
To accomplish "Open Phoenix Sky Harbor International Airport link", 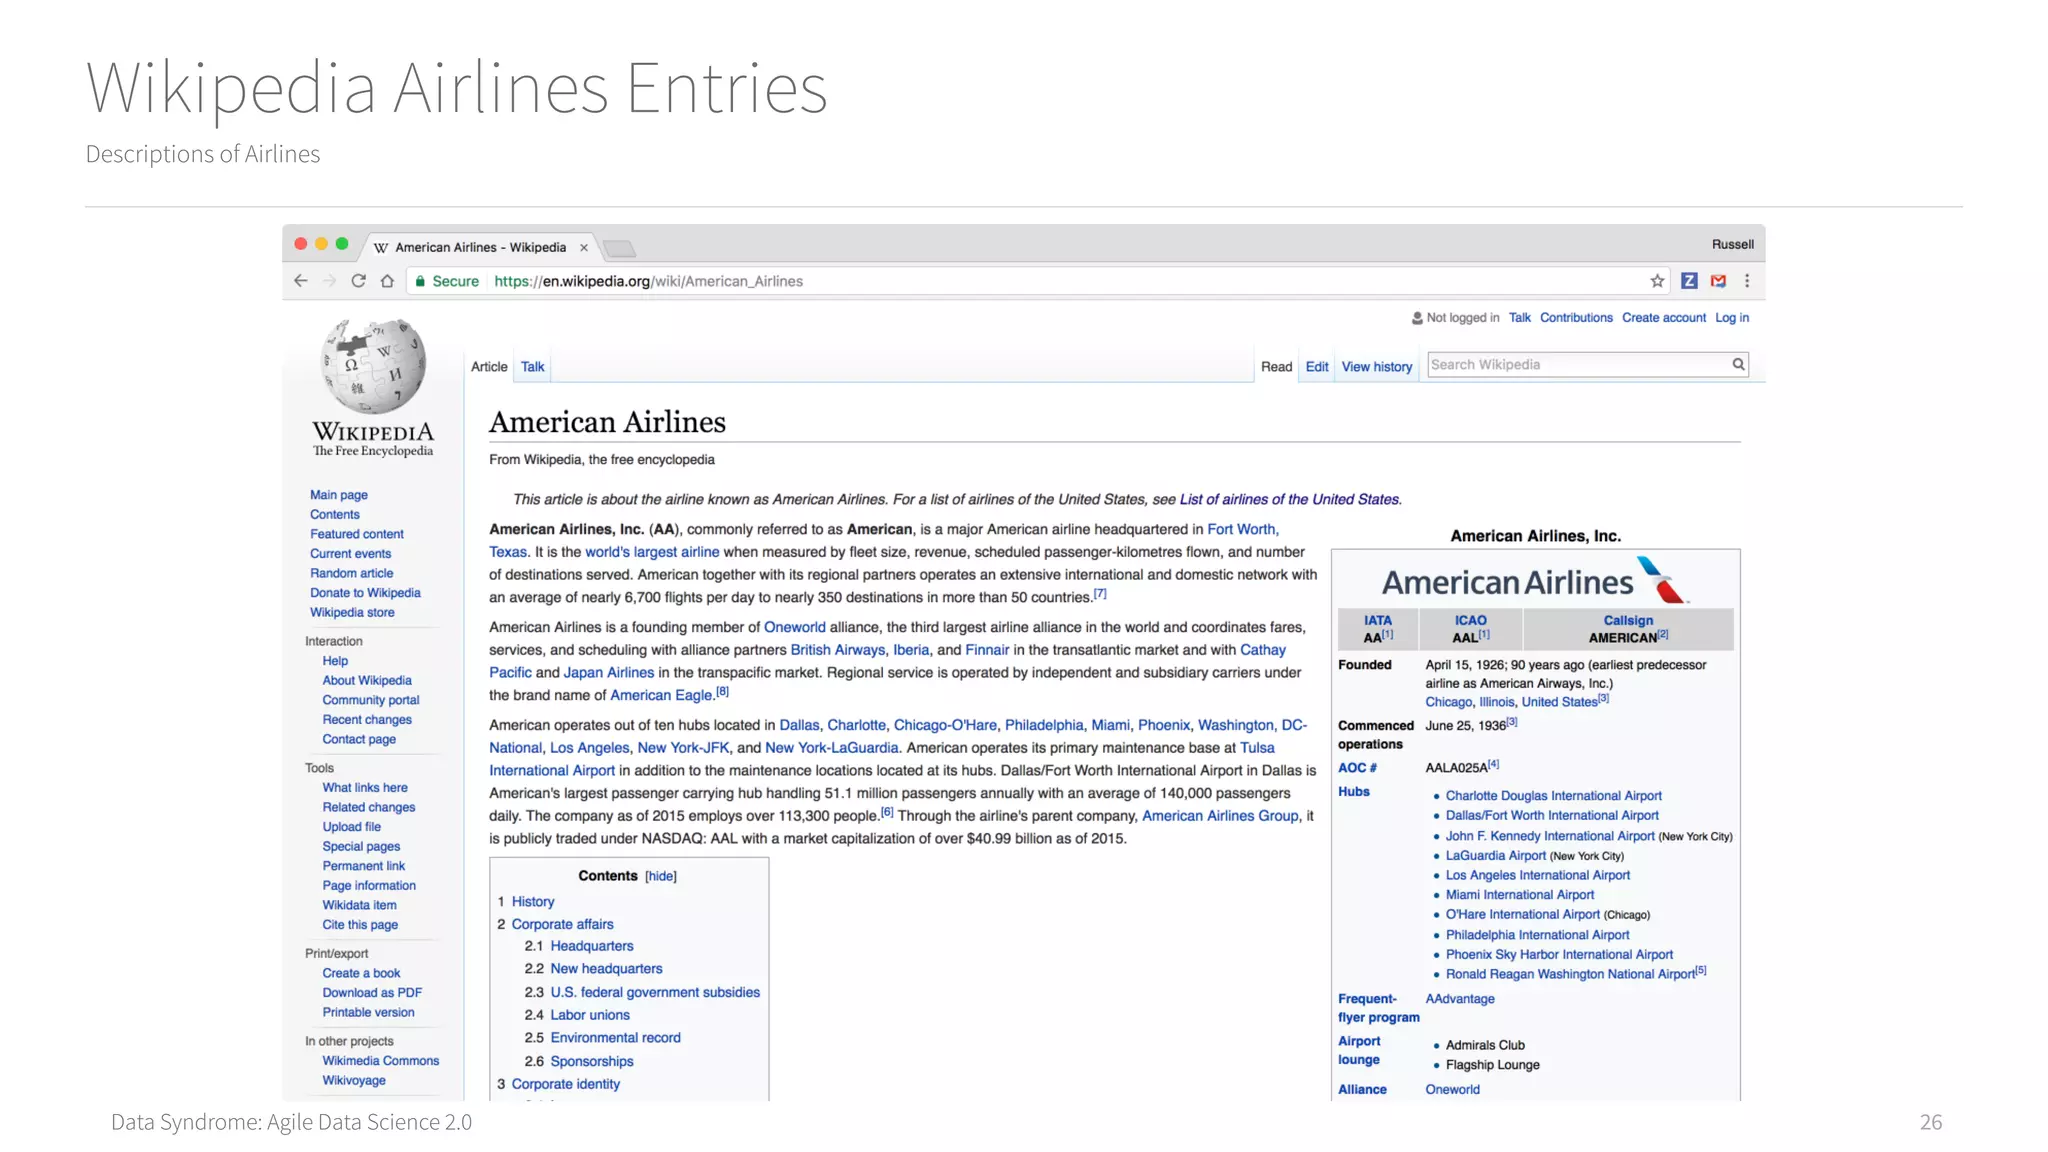I will click(x=1558, y=955).
